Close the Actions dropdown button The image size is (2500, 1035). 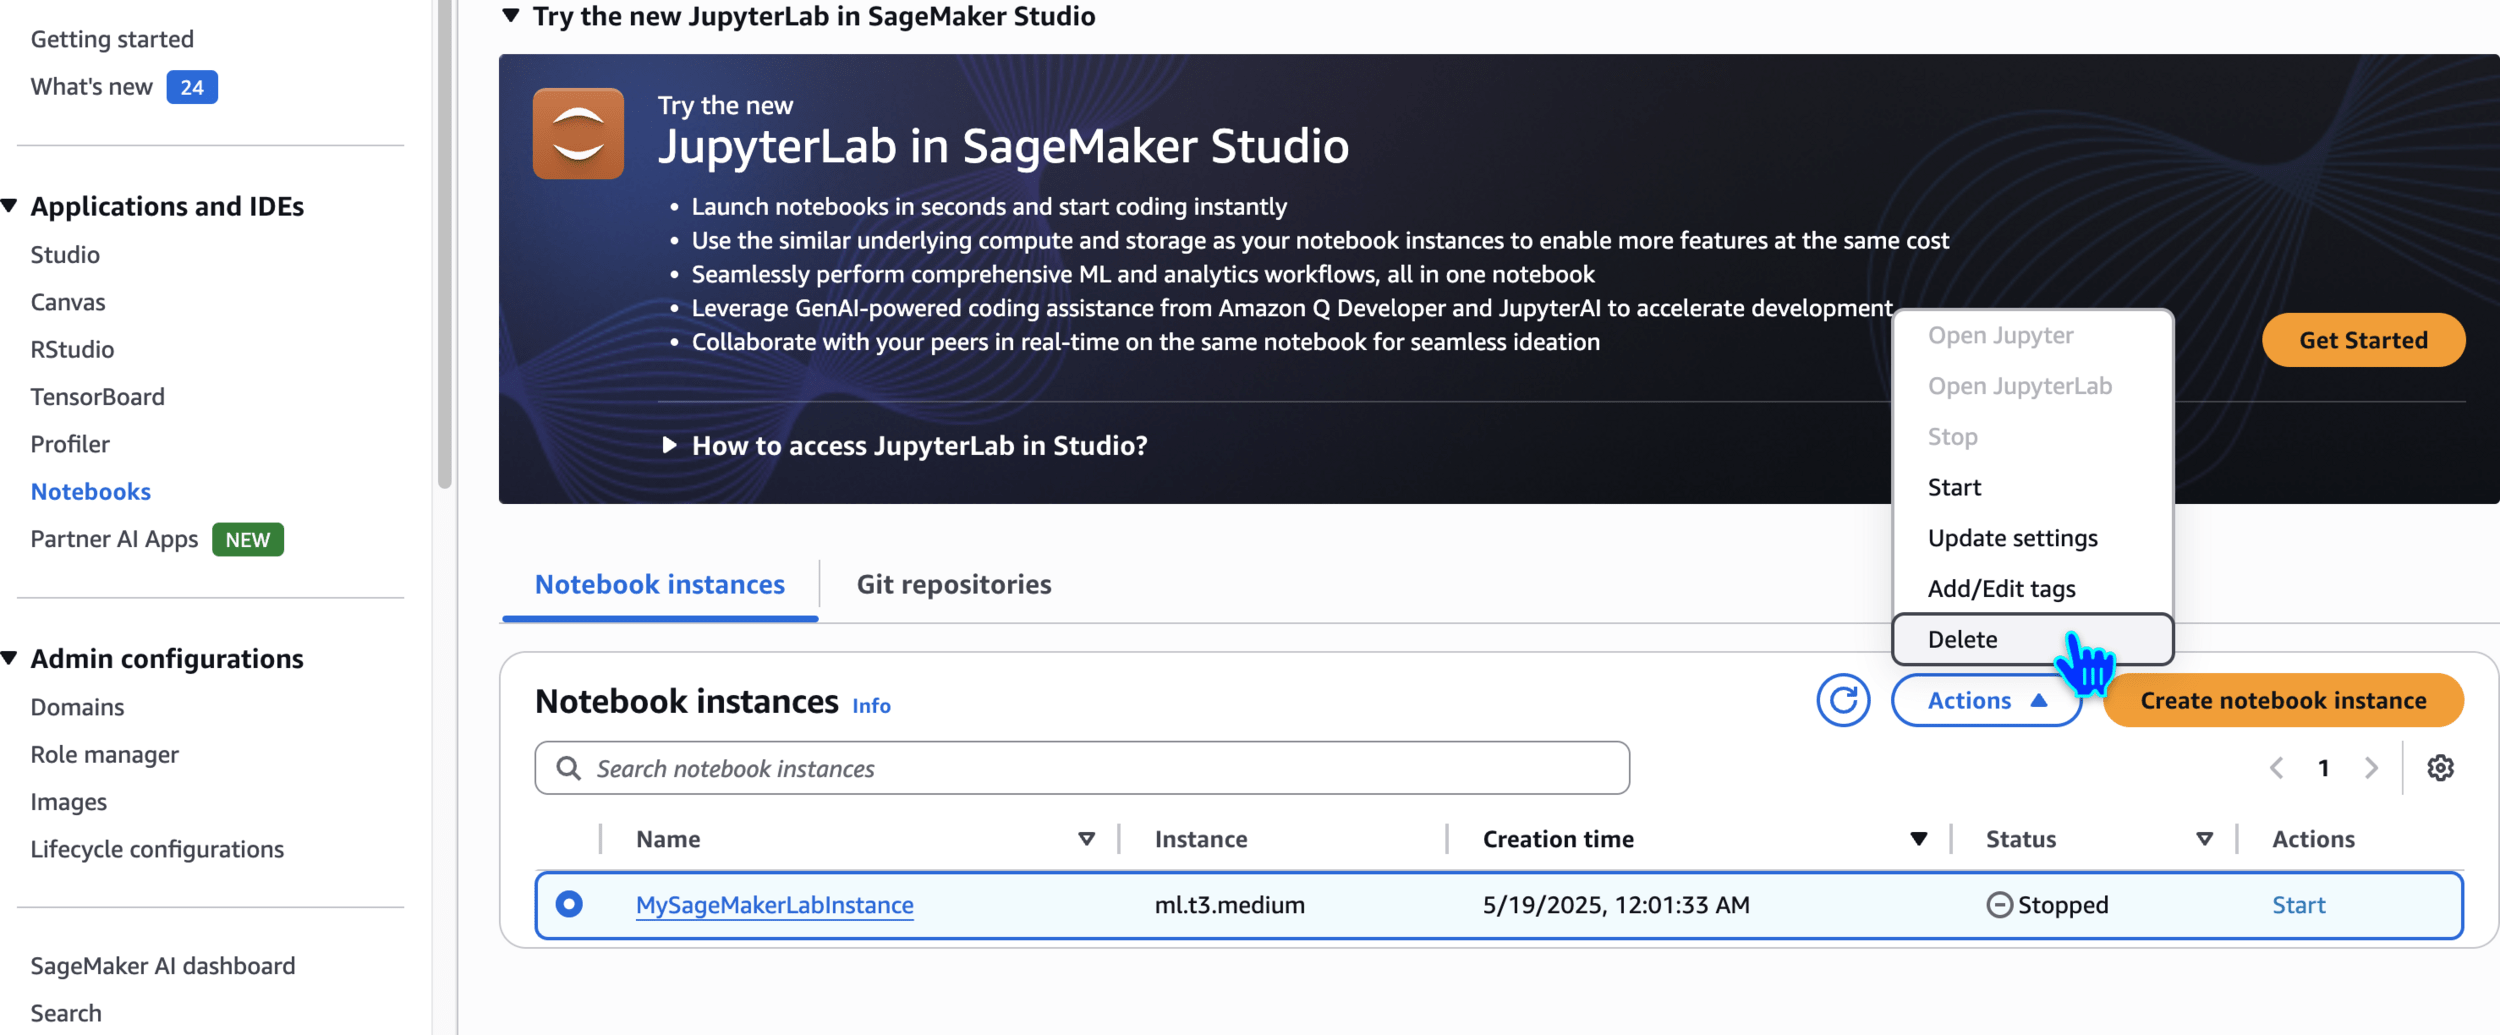click(x=1986, y=700)
